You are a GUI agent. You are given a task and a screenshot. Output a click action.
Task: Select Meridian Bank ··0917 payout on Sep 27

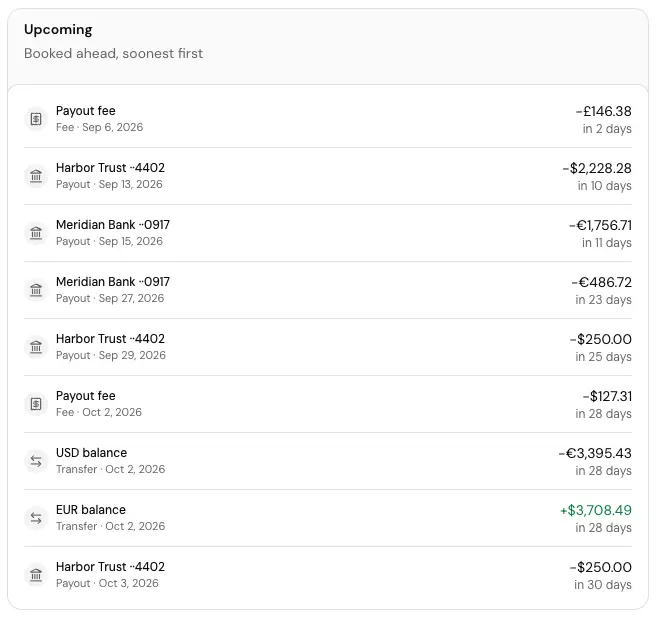328,290
